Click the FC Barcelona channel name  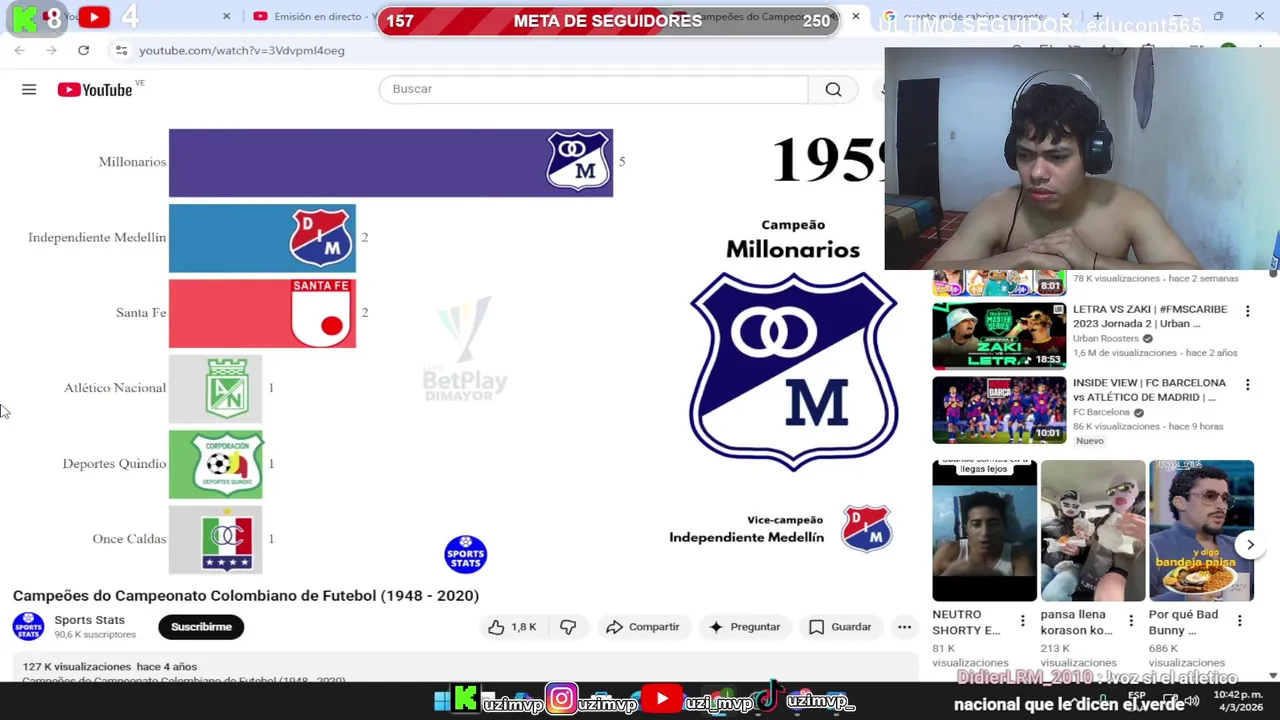1101,412
